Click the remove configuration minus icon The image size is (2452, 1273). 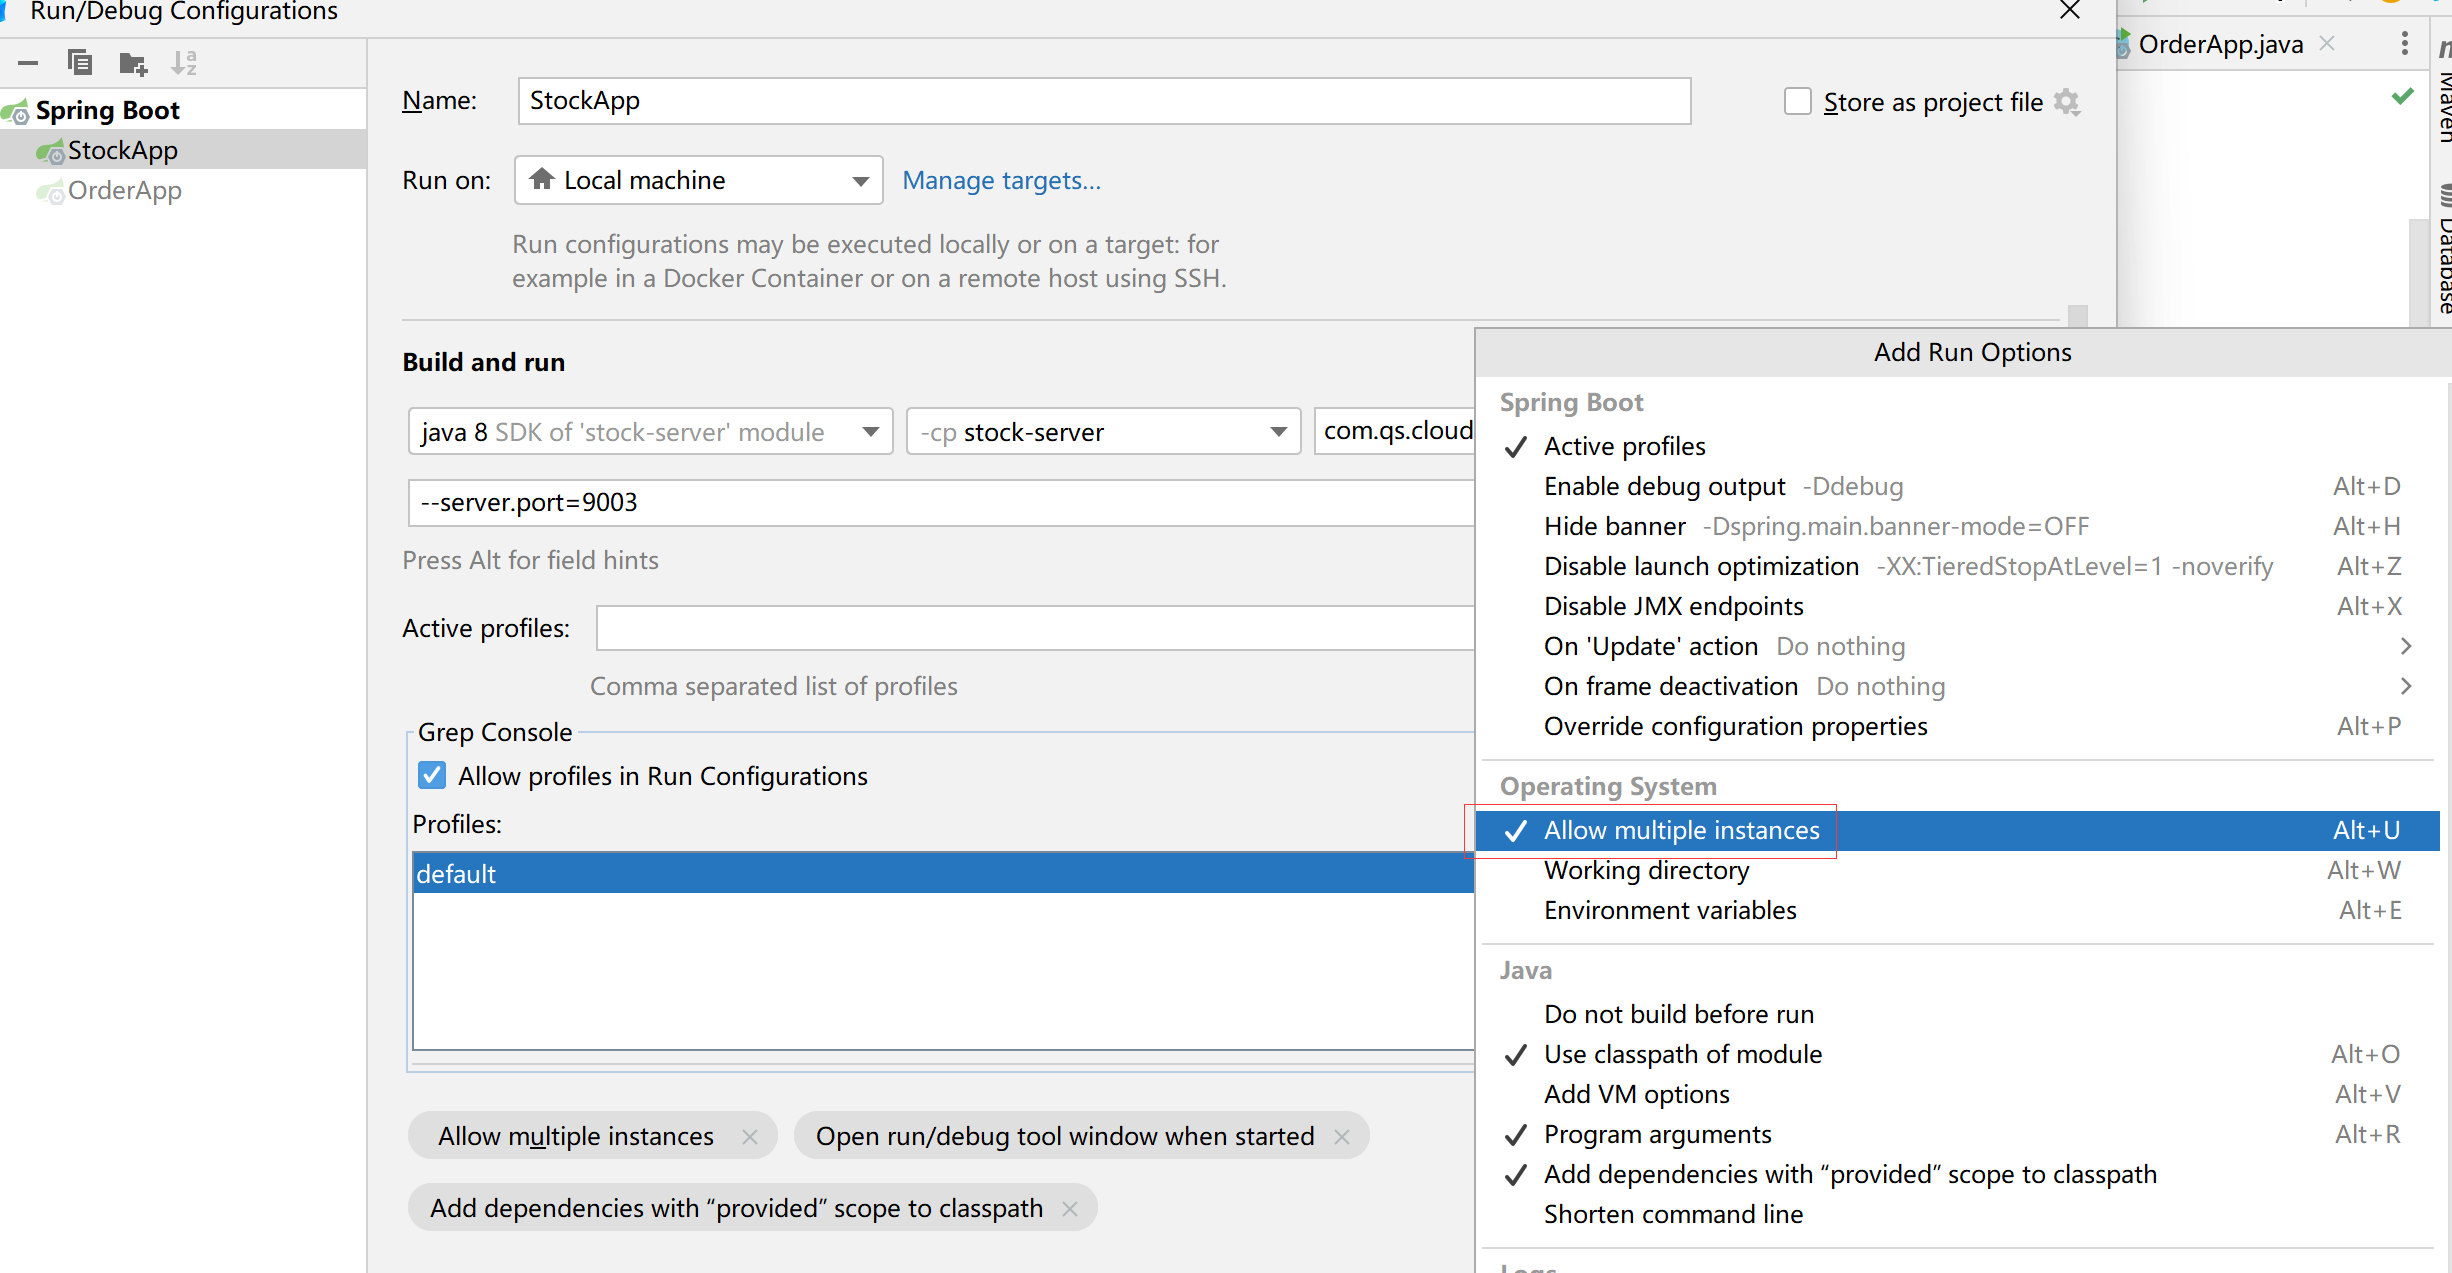tap(28, 63)
